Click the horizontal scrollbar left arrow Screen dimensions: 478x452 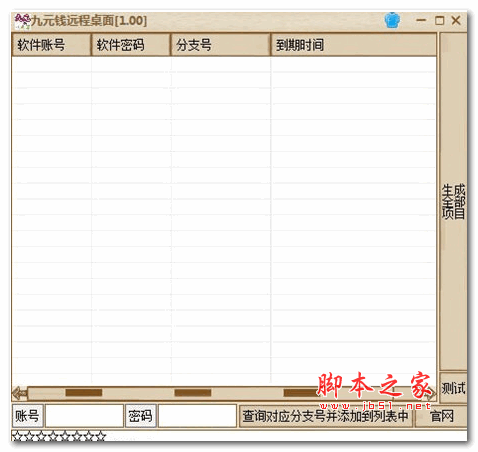pyautogui.click(x=20, y=394)
